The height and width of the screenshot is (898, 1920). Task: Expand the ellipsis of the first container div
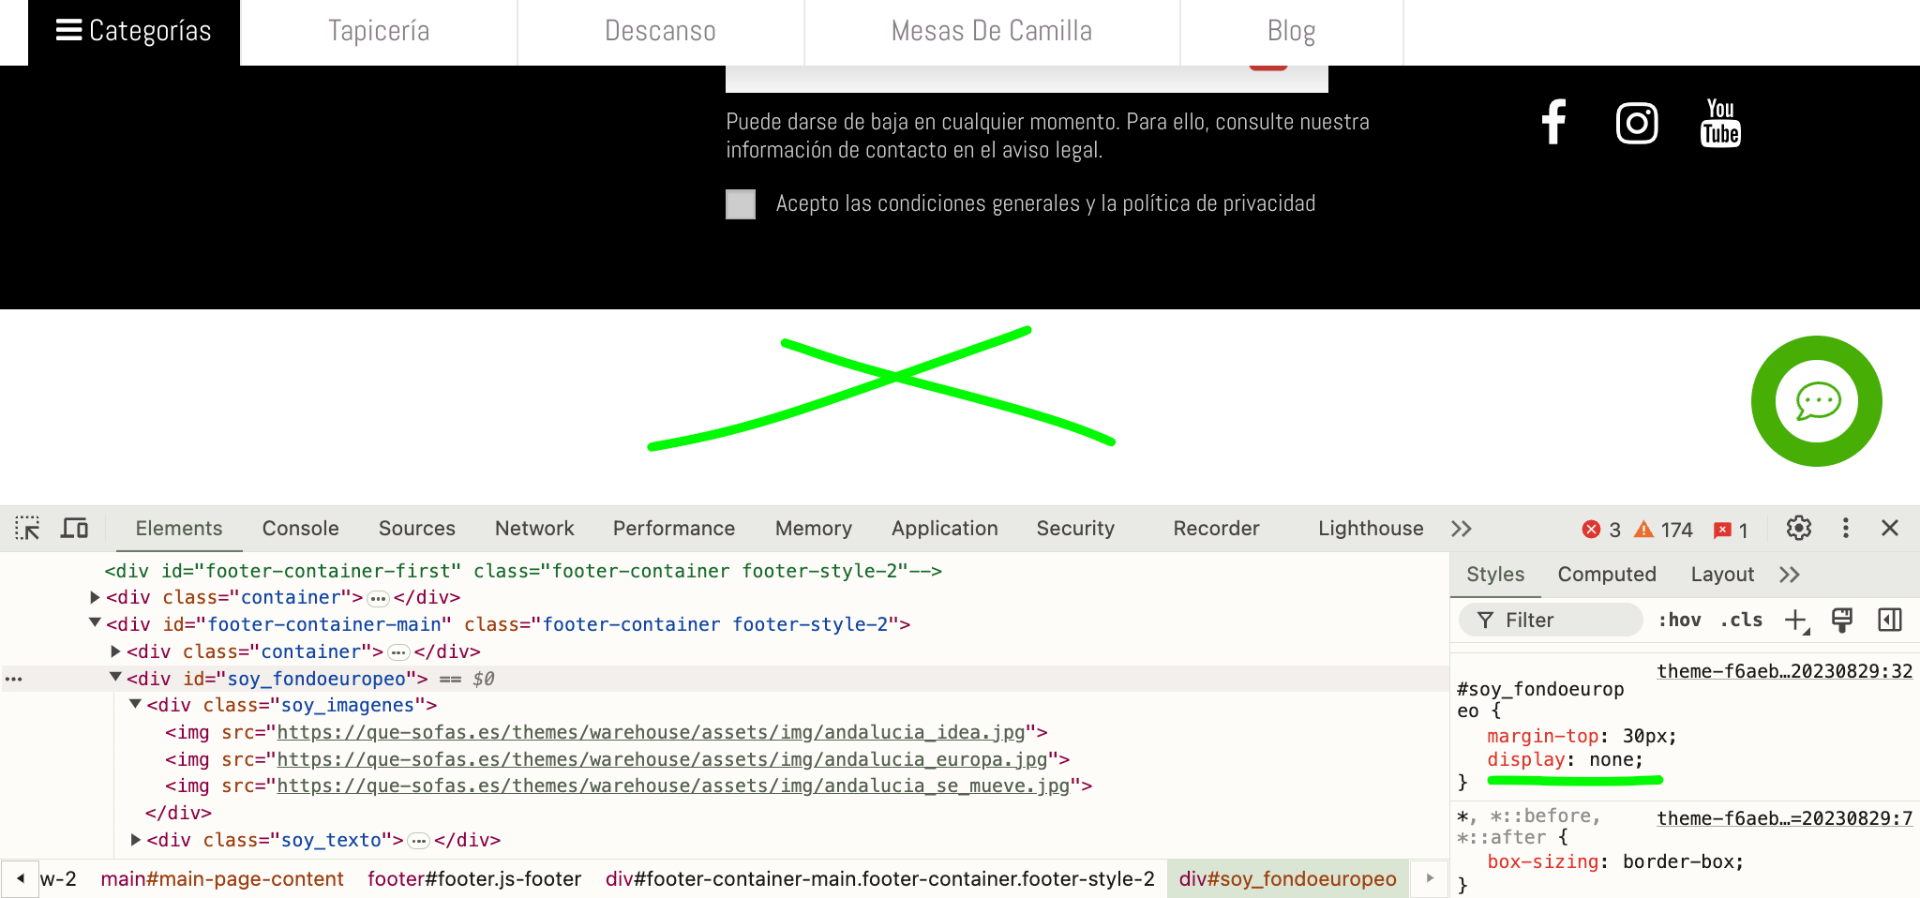(x=378, y=599)
